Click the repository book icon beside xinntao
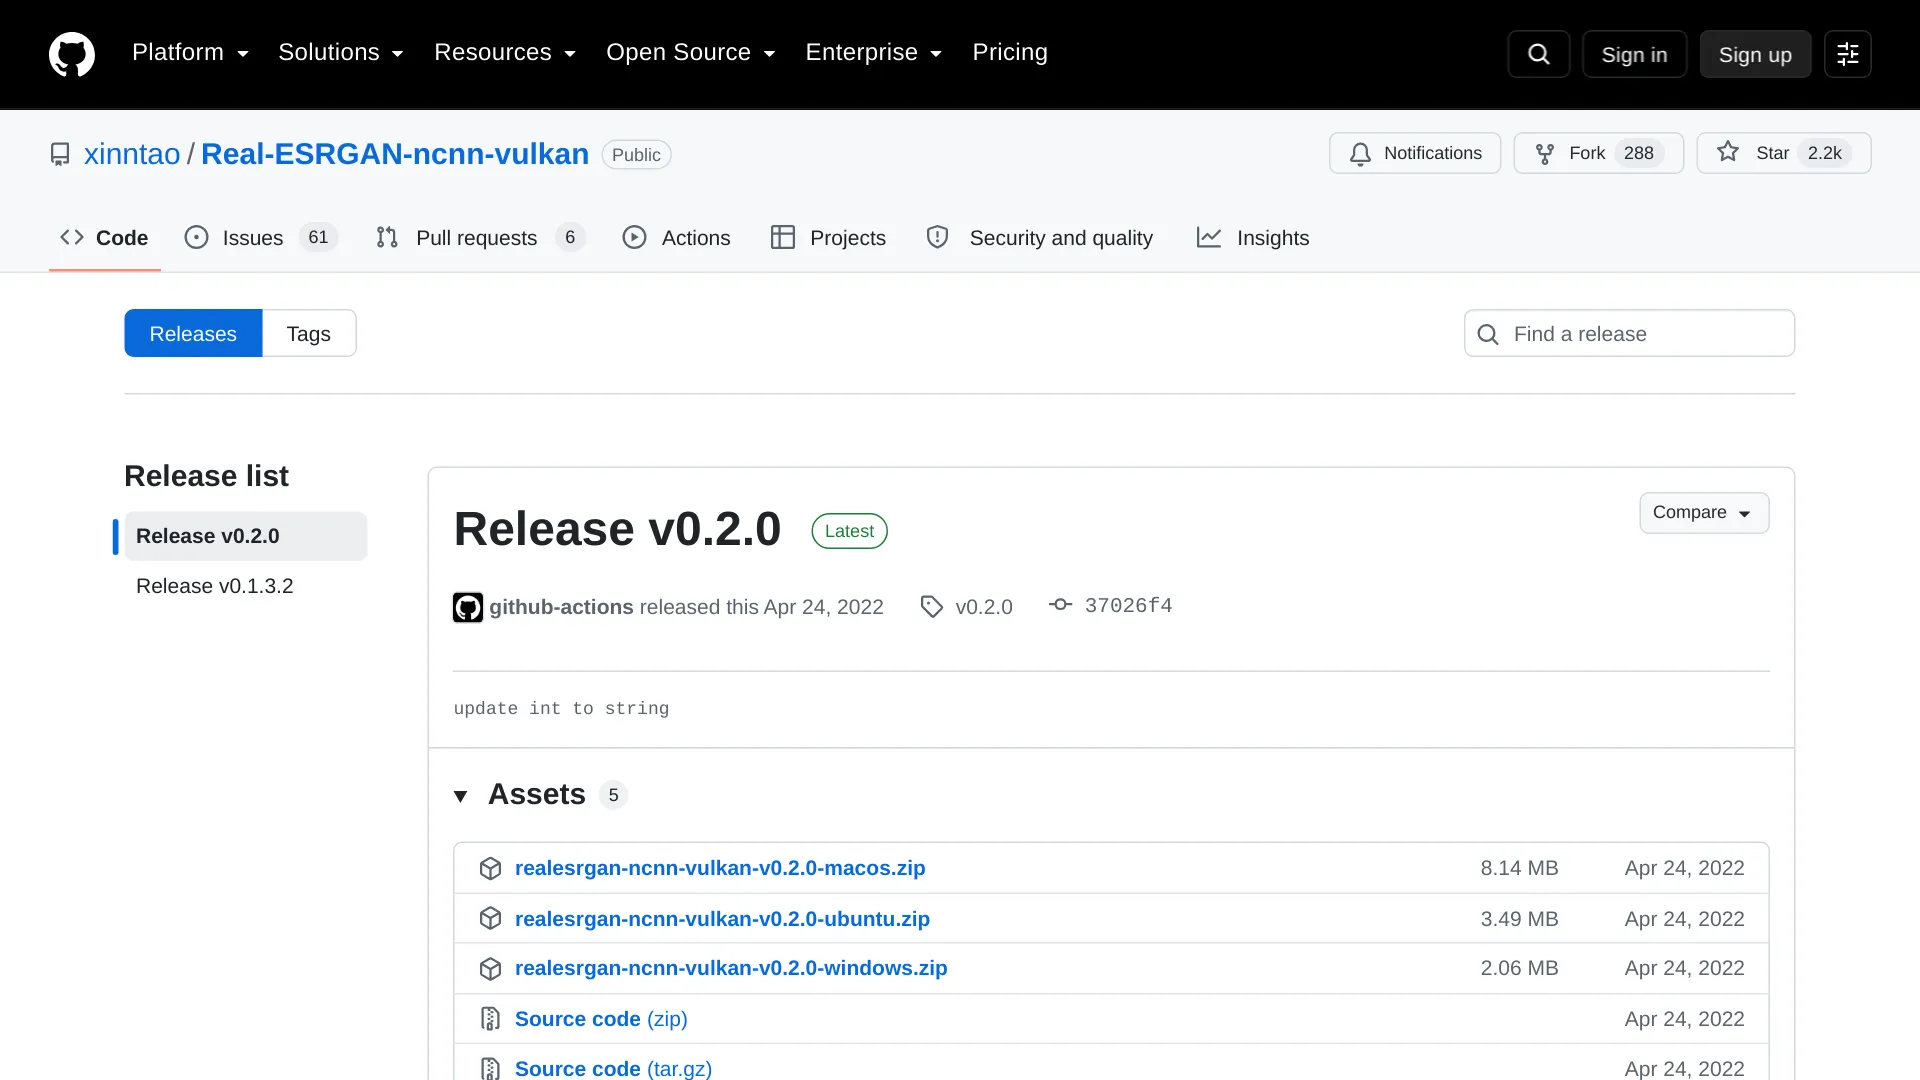This screenshot has width=1920, height=1080. point(60,154)
